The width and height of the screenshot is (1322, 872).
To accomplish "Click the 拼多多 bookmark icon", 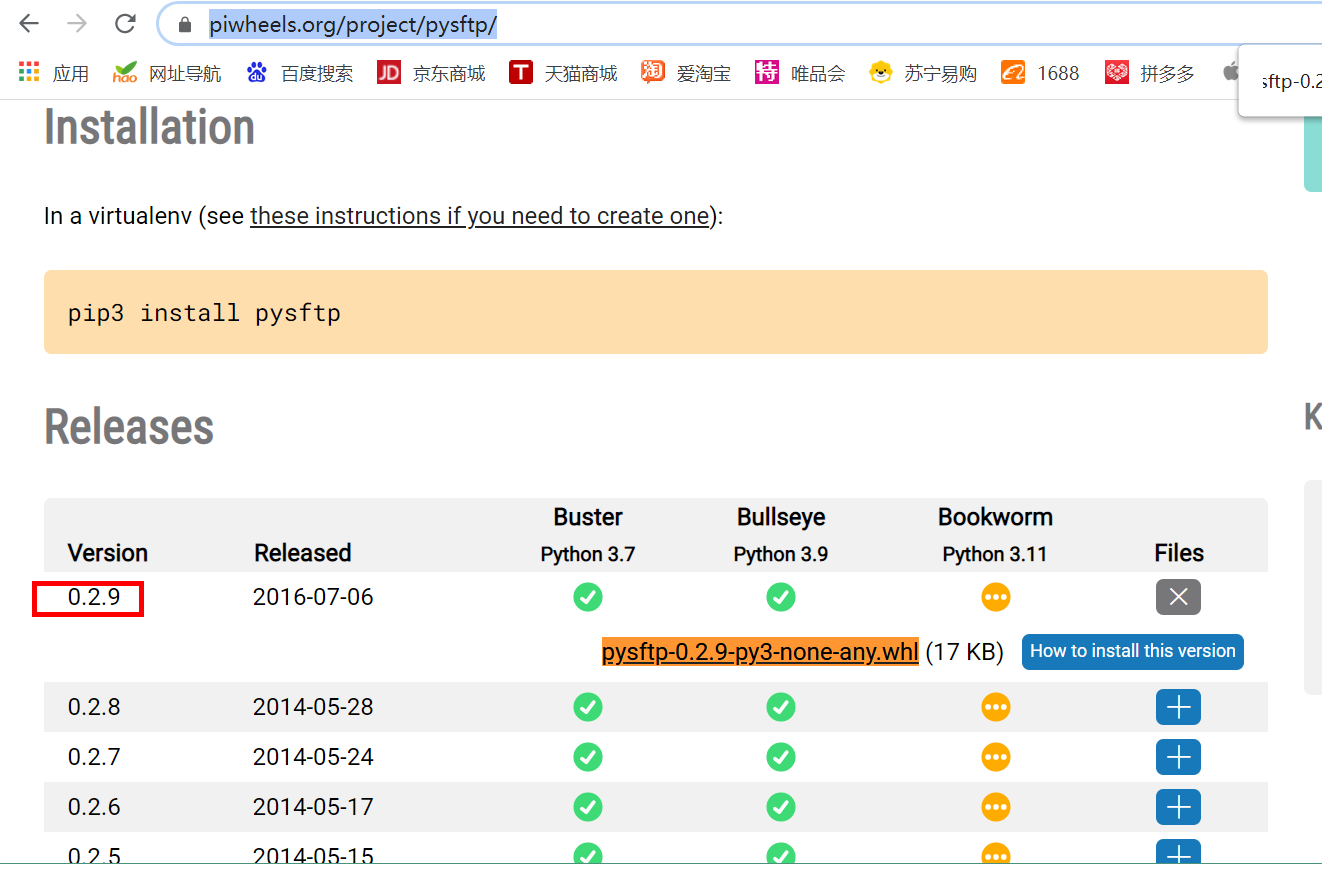I will coord(1116,72).
